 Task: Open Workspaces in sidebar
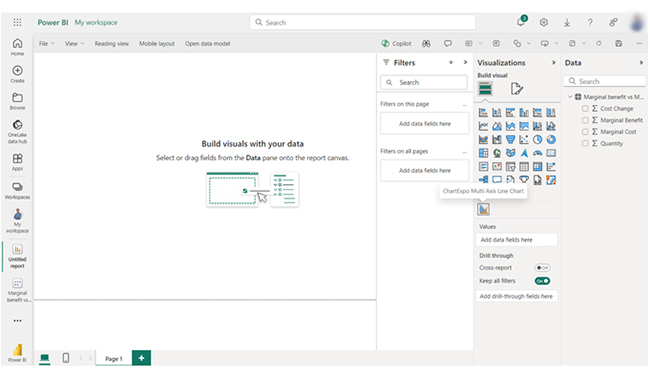[x=17, y=190]
